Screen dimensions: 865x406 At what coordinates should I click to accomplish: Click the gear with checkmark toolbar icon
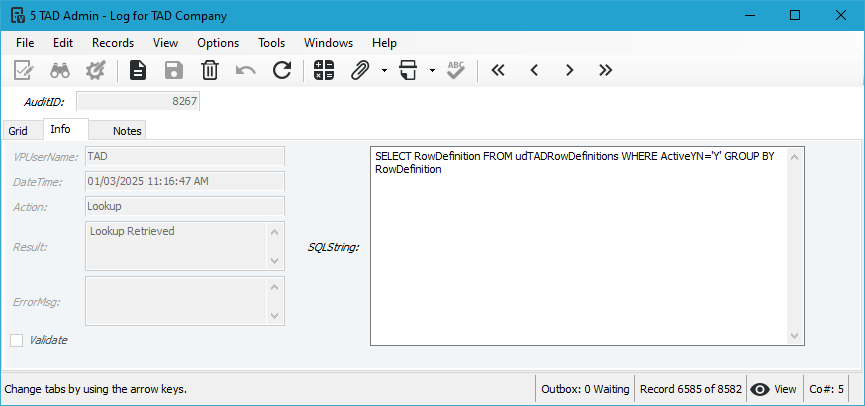tap(95, 71)
